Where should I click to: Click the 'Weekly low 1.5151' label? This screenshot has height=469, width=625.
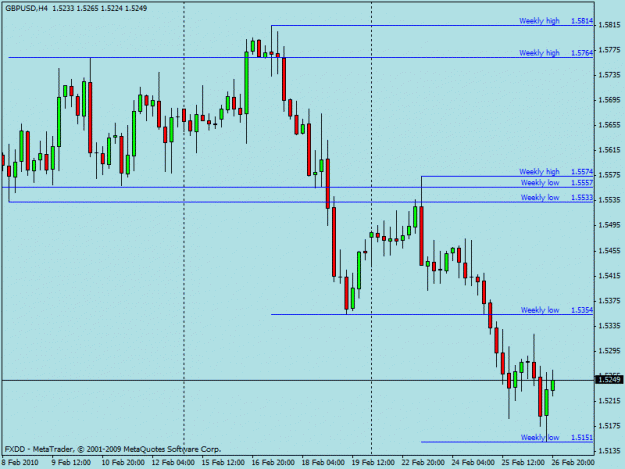(557, 438)
